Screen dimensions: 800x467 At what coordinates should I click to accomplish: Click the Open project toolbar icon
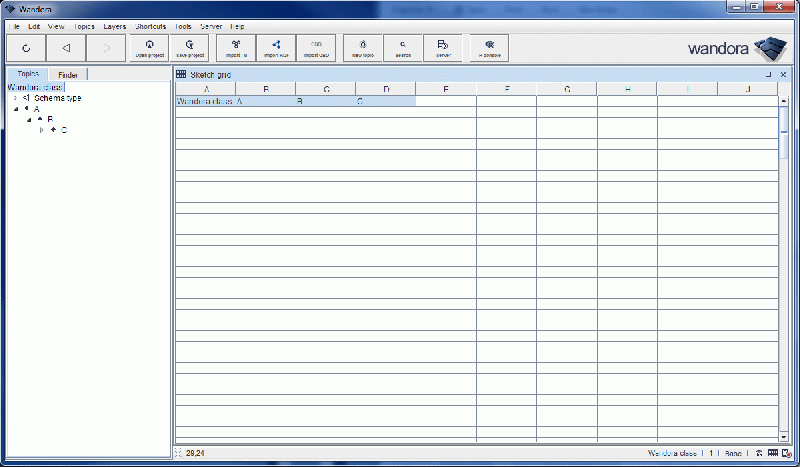click(150, 47)
